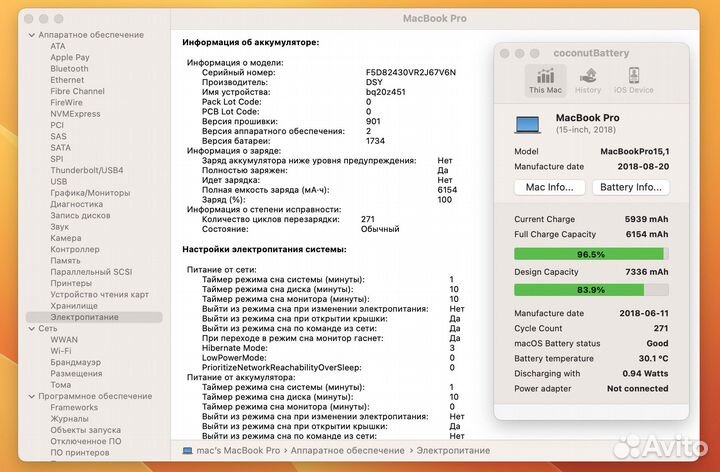Select Frameworks in the sidebar
This screenshot has height=472, width=720.
[x=74, y=407]
